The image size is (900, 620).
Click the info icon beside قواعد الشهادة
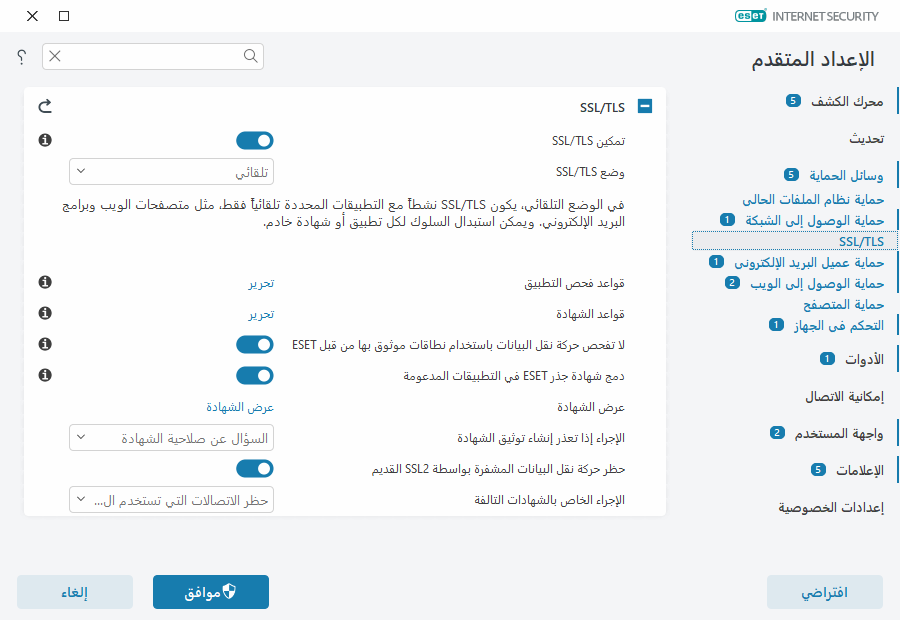coord(44,313)
